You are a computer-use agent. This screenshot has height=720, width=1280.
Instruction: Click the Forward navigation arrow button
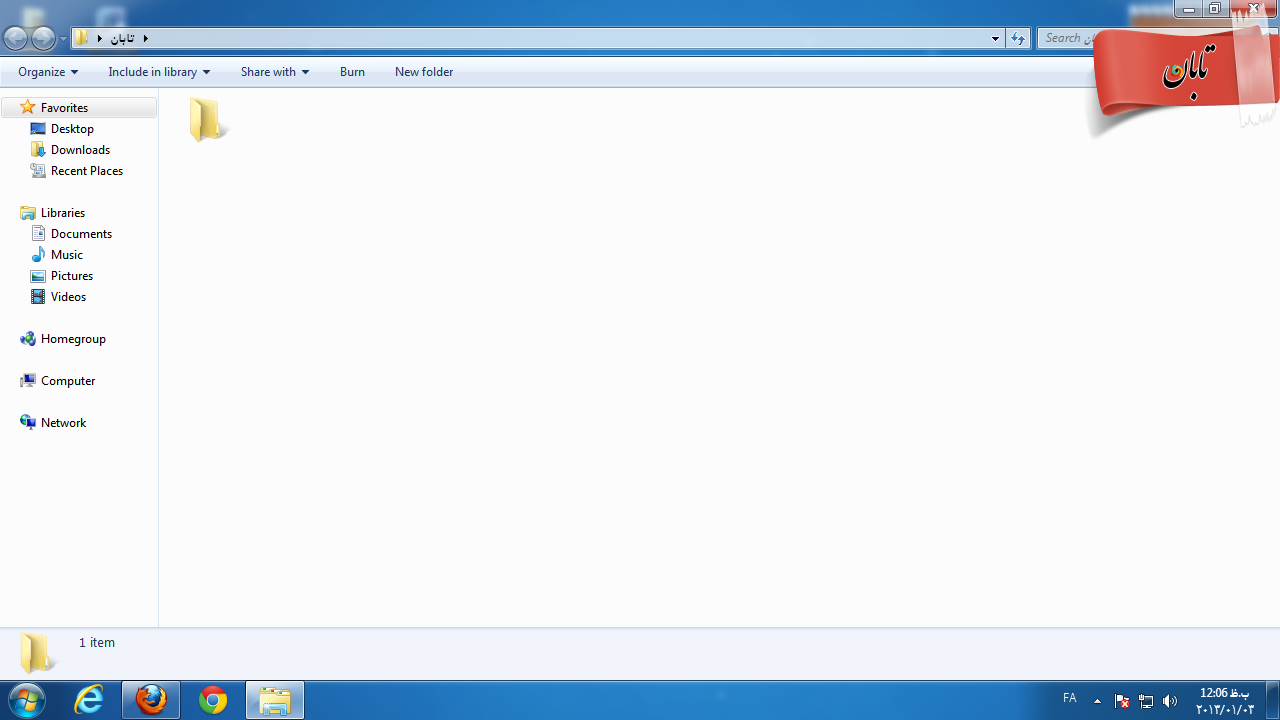coord(43,39)
